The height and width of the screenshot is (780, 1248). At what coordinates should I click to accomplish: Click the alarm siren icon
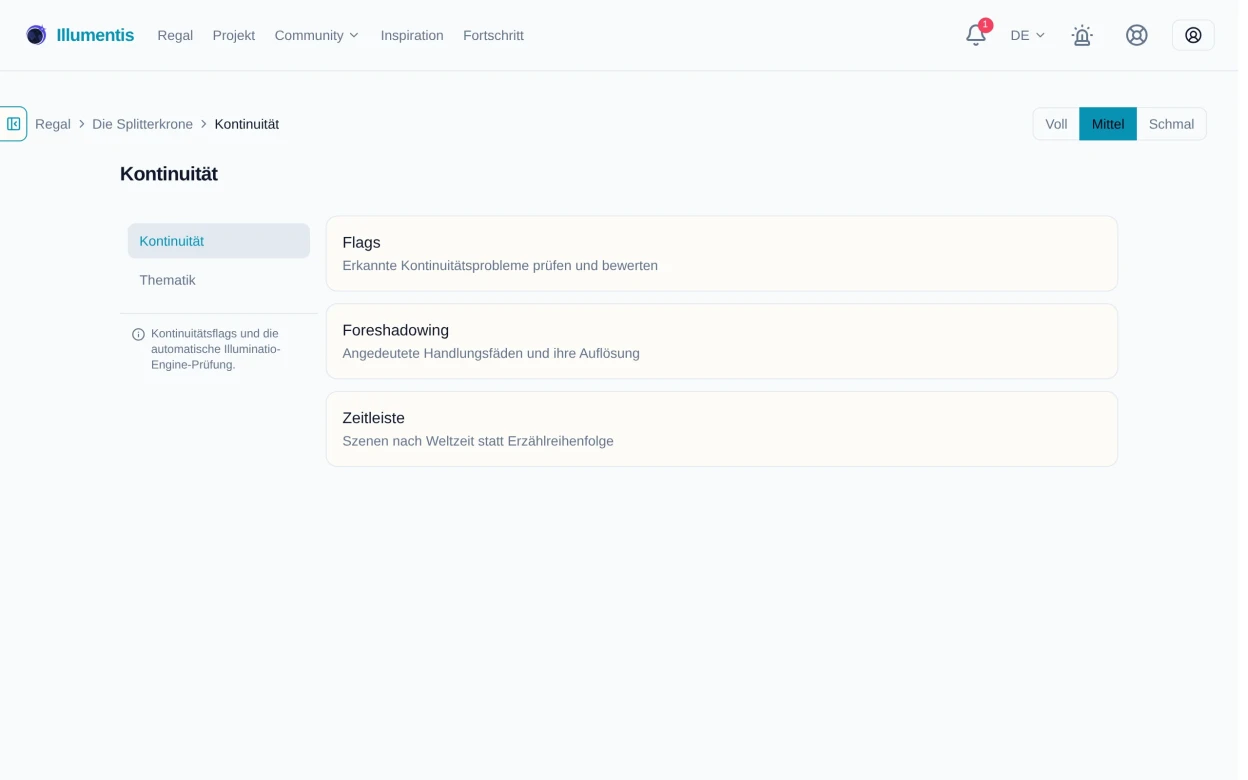1082,35
